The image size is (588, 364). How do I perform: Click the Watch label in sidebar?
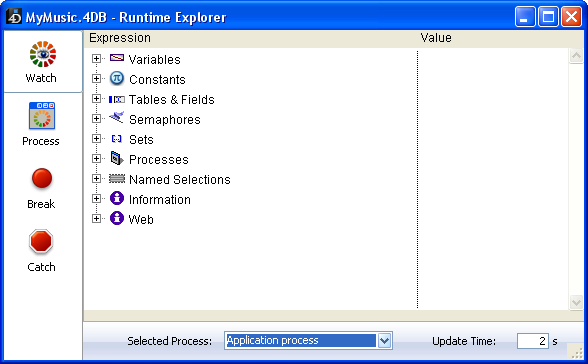(x=41, y=78)
